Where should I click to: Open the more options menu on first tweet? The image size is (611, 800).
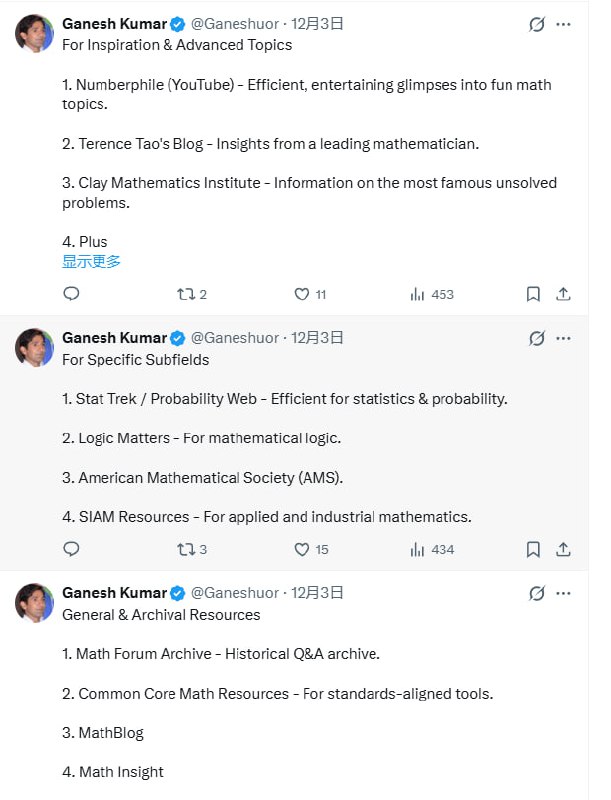[563, 24]
